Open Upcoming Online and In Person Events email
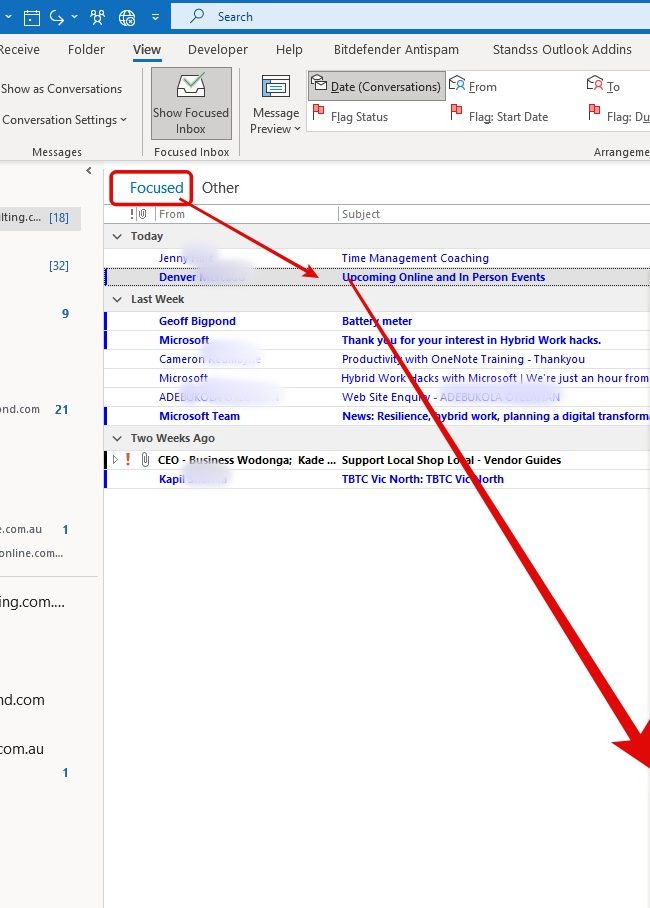This screenshot has height=908, width=650. click(x=377, y=277)
